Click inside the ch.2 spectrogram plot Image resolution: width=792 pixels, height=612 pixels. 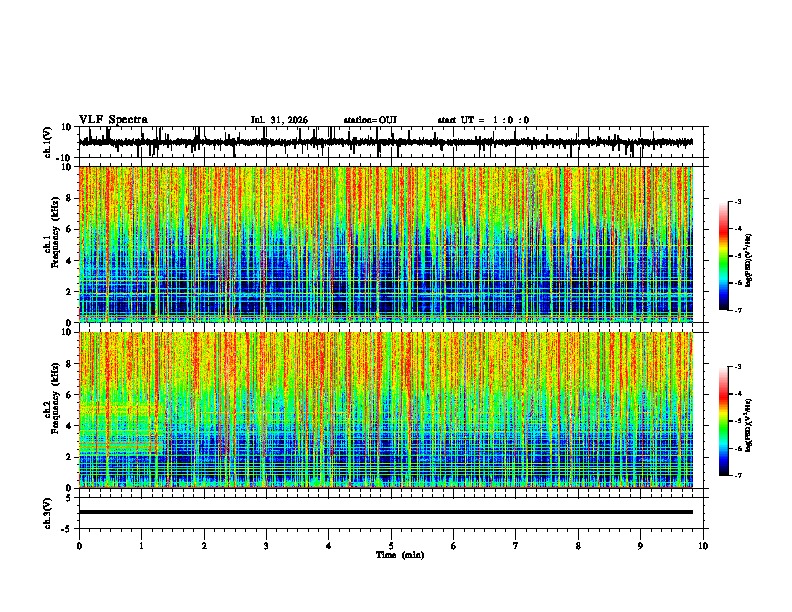pyautogui.click(x=386, y=410)
